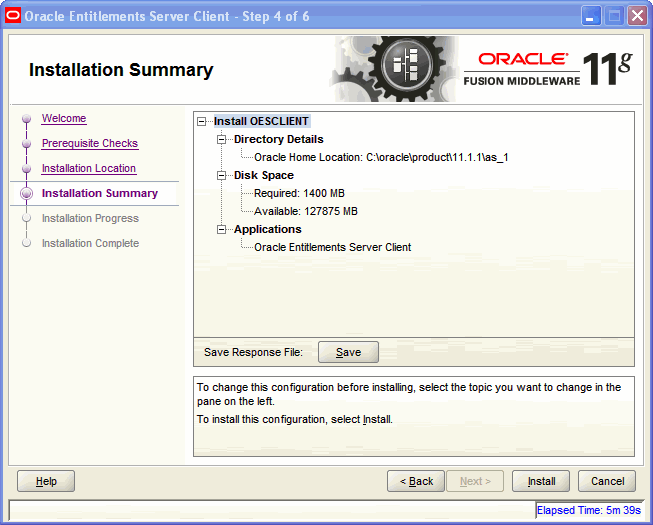Select the Required: 1400 MB row
This screenshot has width=653, height=525.
299,193
